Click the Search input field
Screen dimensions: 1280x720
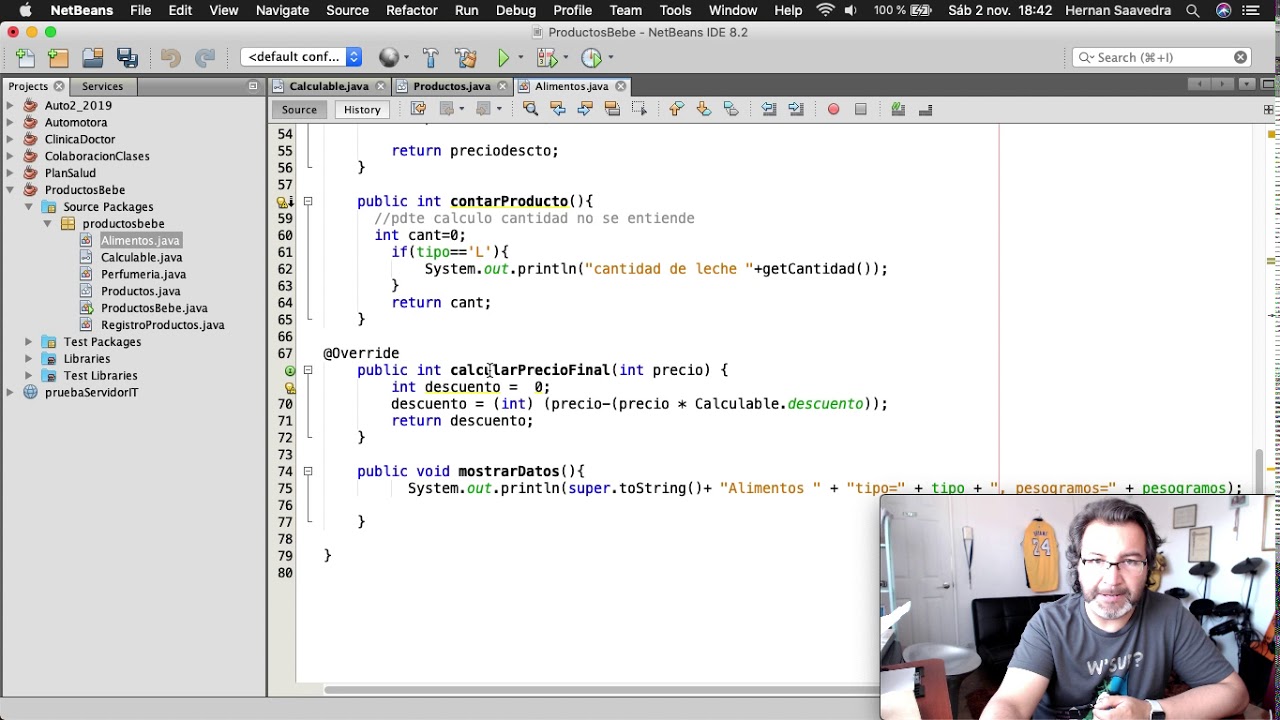1162,57
